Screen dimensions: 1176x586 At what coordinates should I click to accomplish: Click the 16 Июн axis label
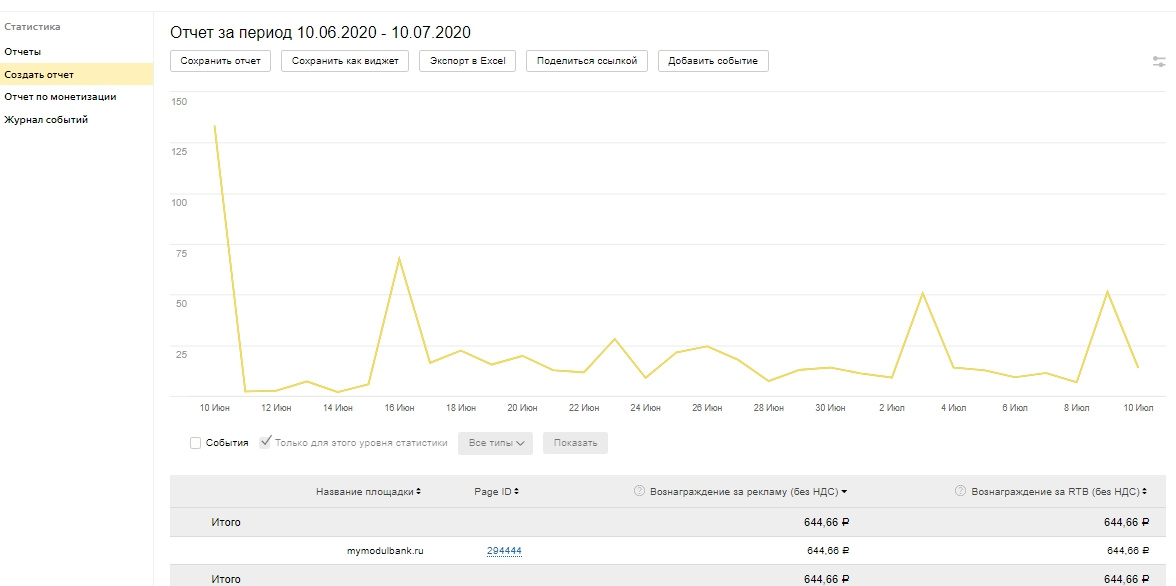point(399,407)
